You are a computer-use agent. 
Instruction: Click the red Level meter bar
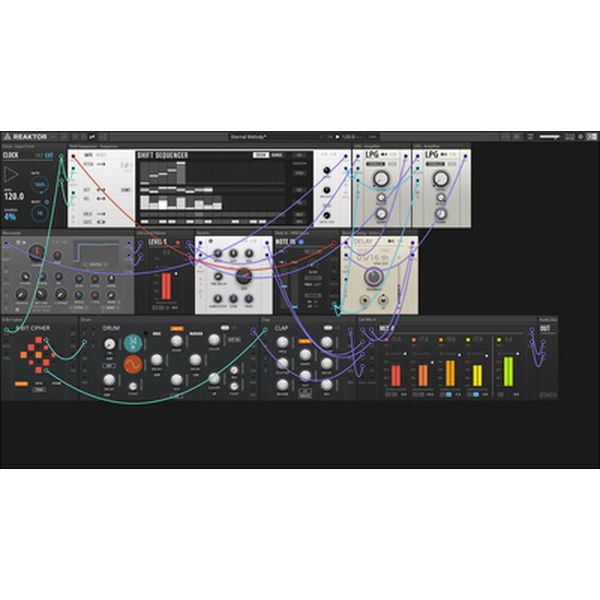(167, 286)
